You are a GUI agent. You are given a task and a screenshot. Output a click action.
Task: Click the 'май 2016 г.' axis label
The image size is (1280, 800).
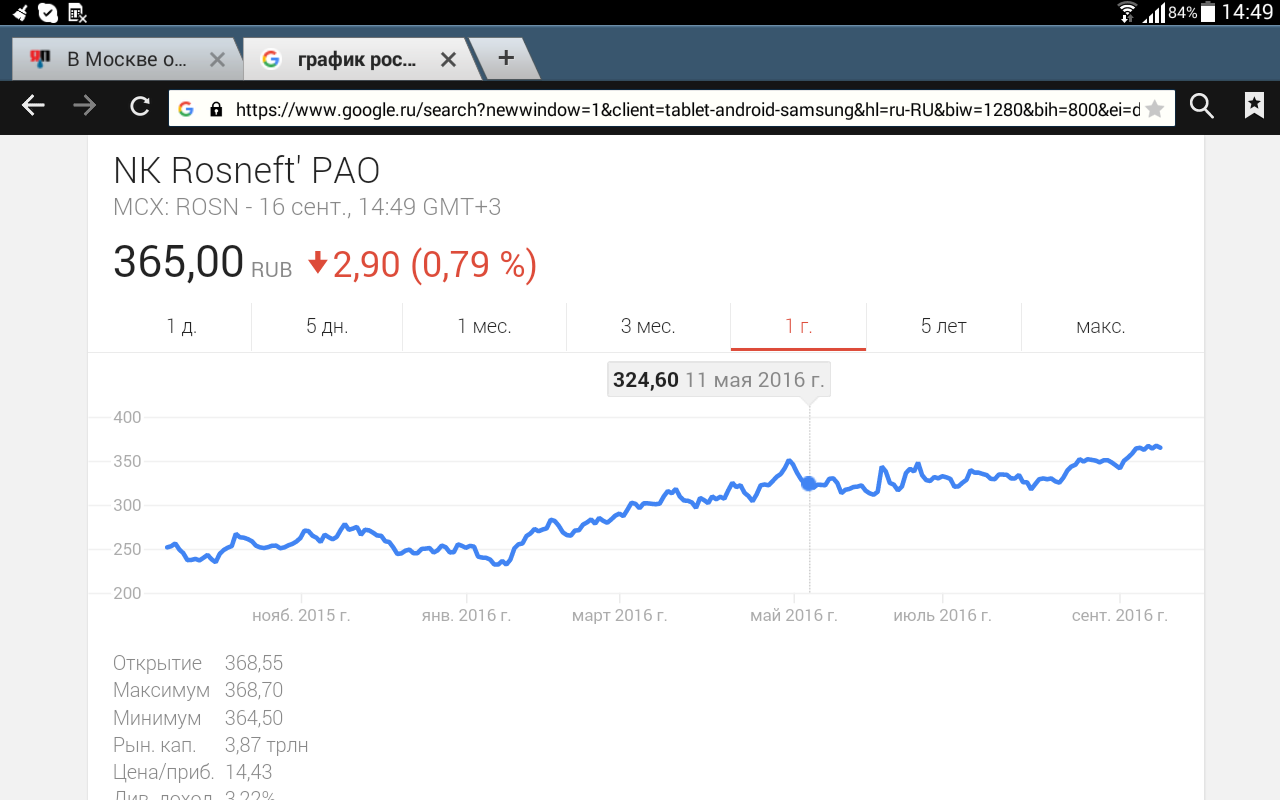pyautogui.click(x=794, y=616)
